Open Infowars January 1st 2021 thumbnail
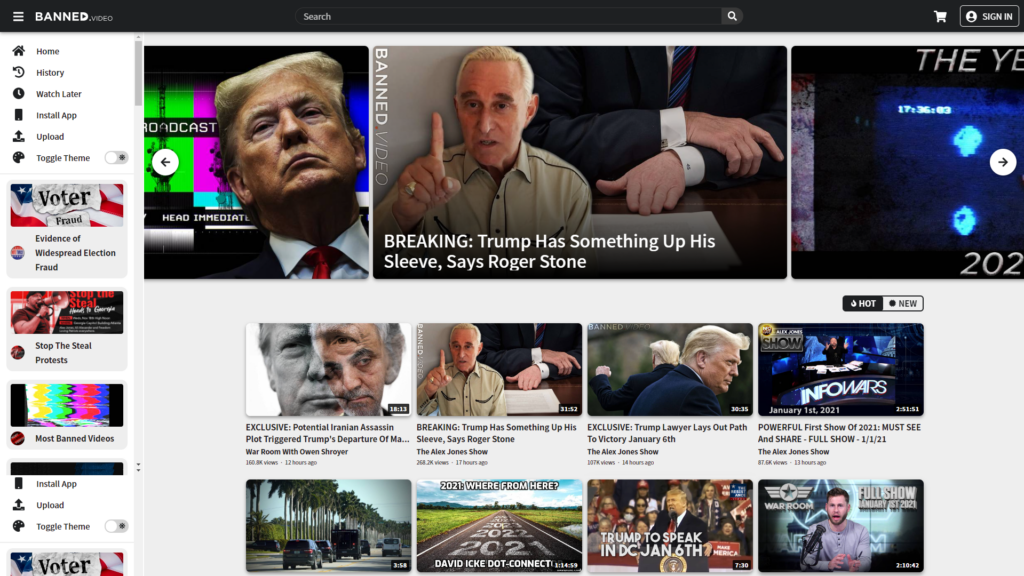Viewport: 1024px width, 576px height. pos(840,370)
